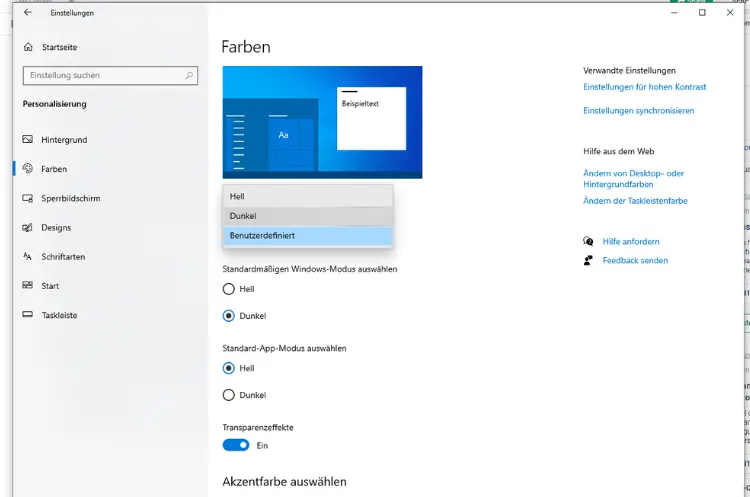Click the color preview thumbnail

(x=322, y=122)
